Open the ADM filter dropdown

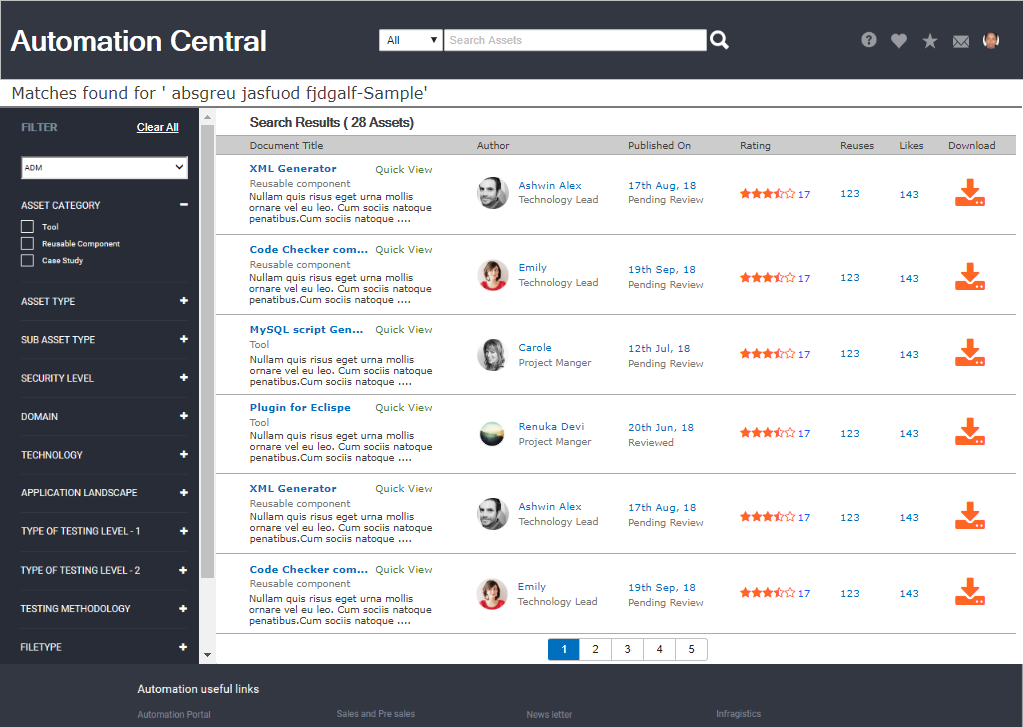tap(105, 168)
